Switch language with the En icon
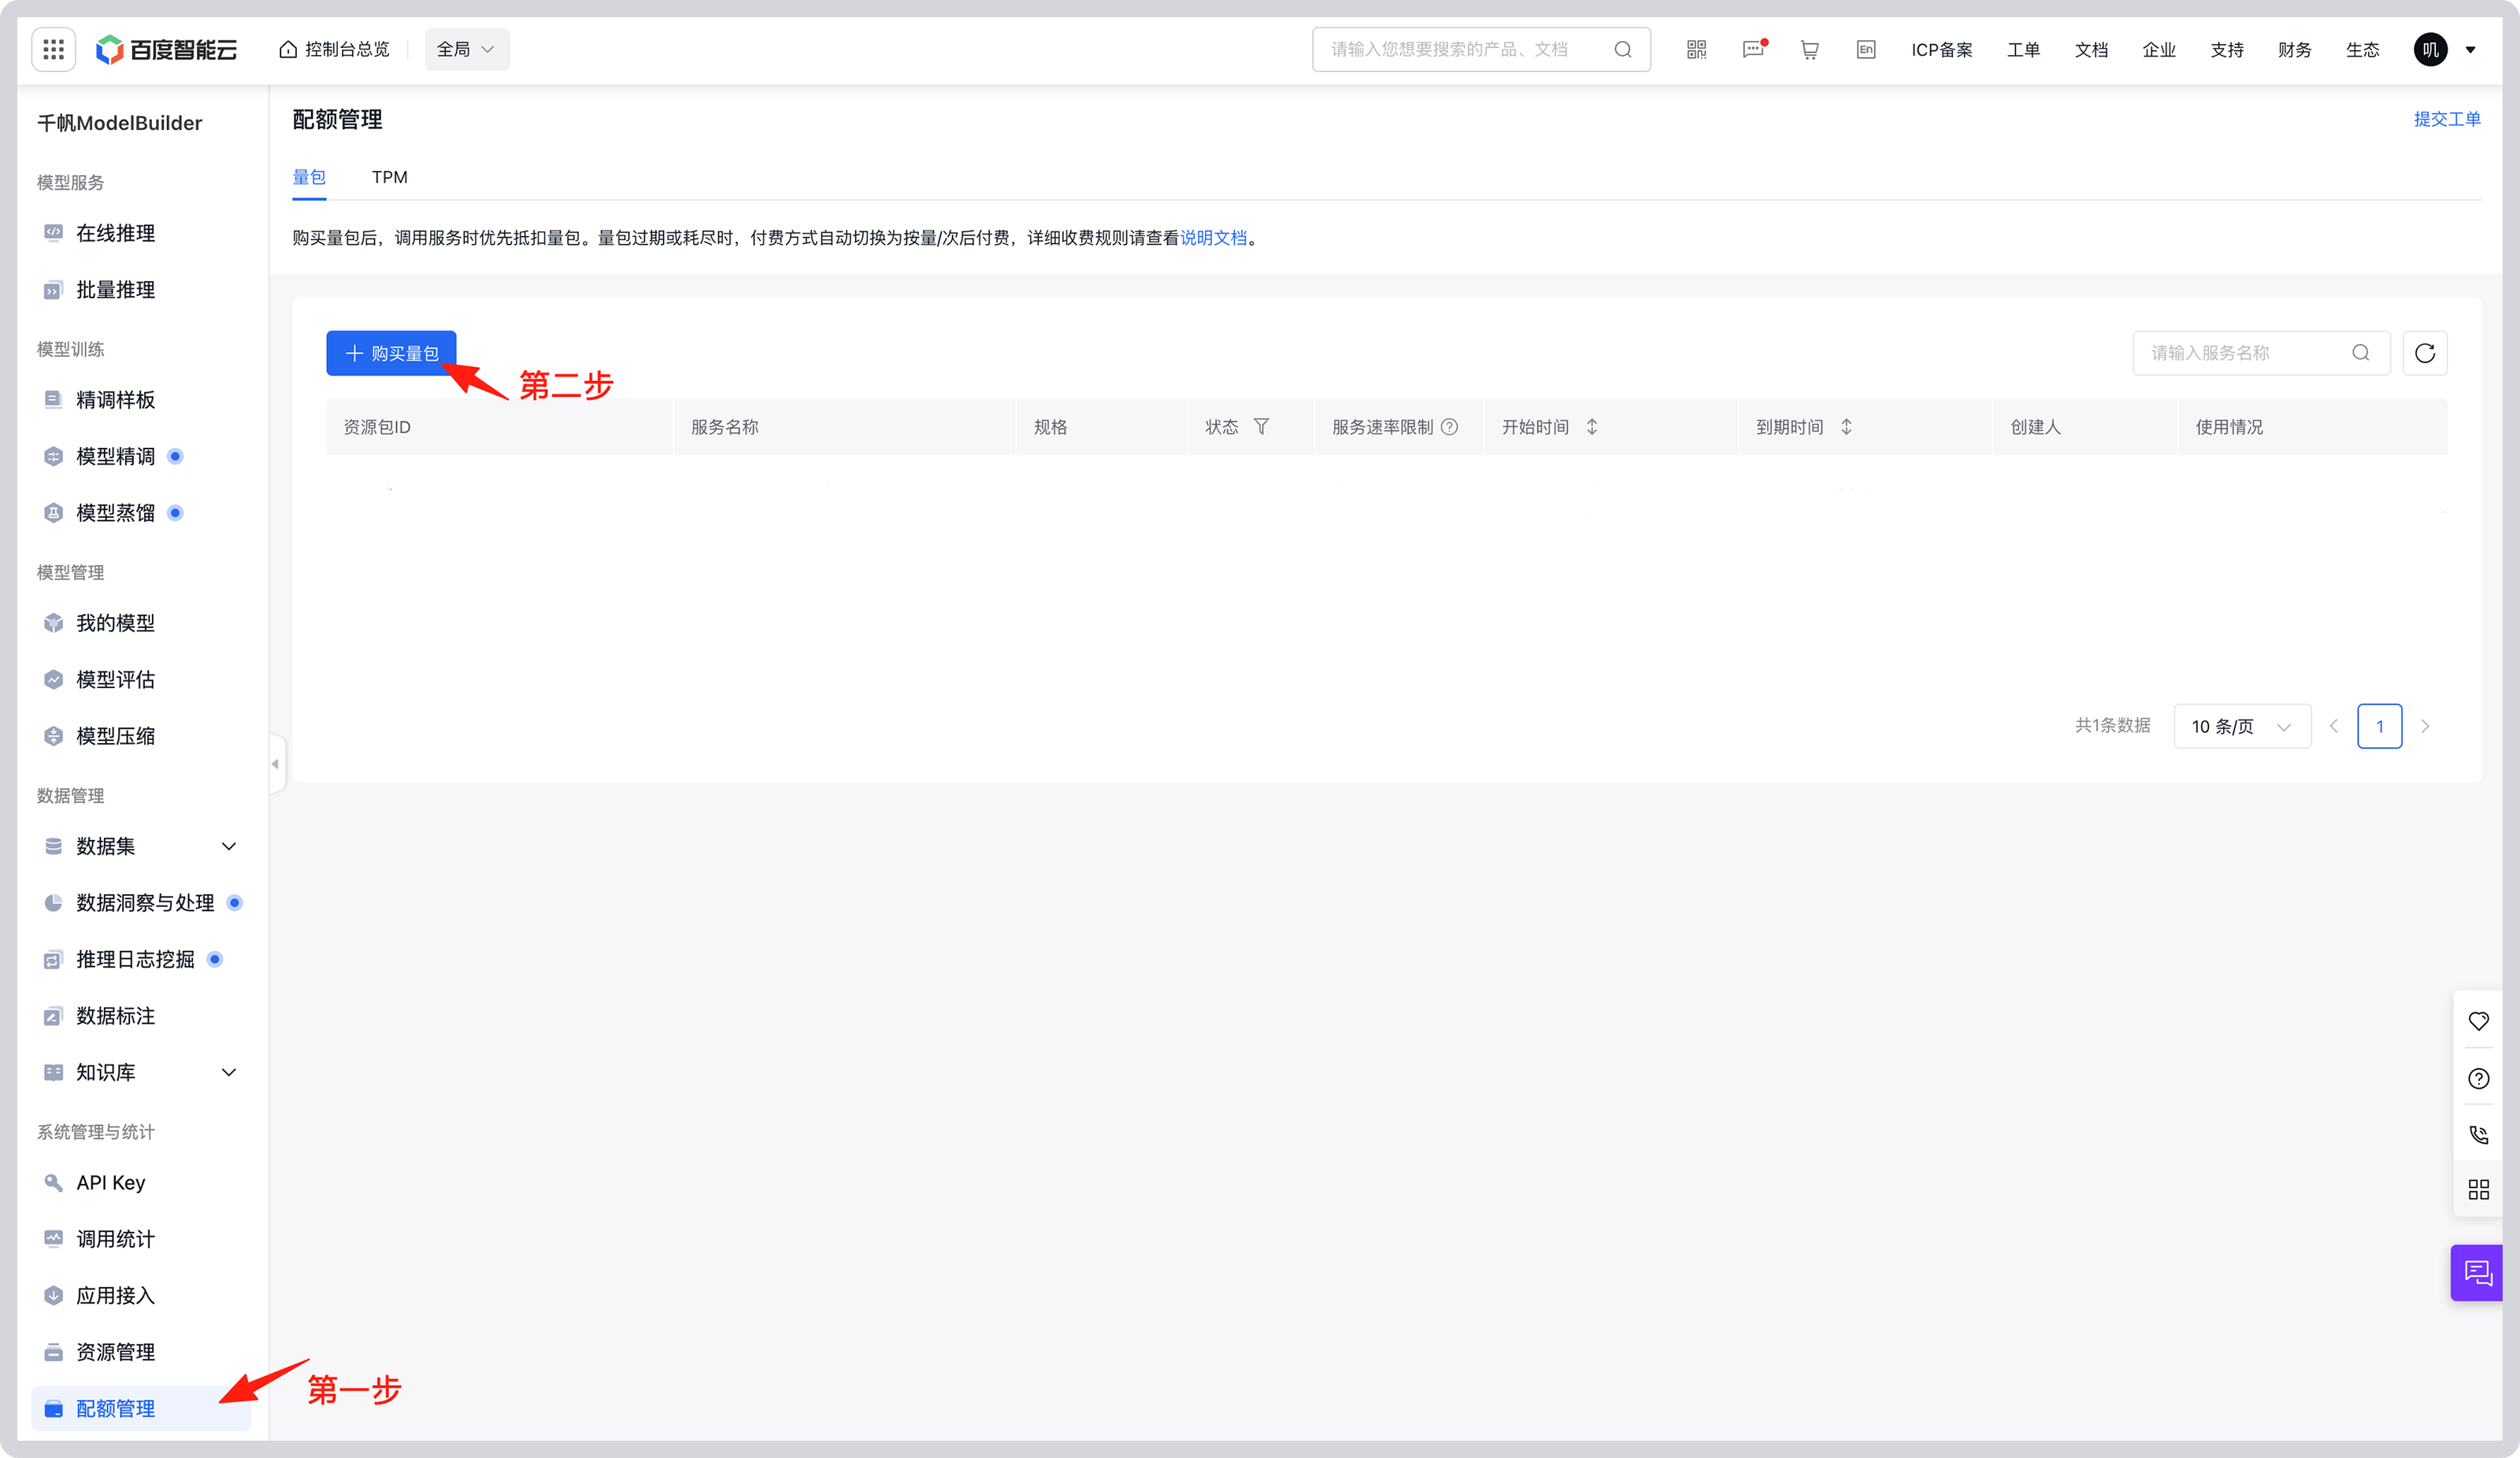Screen dimensions: 2520x1458 click(x=1865, y=49)
